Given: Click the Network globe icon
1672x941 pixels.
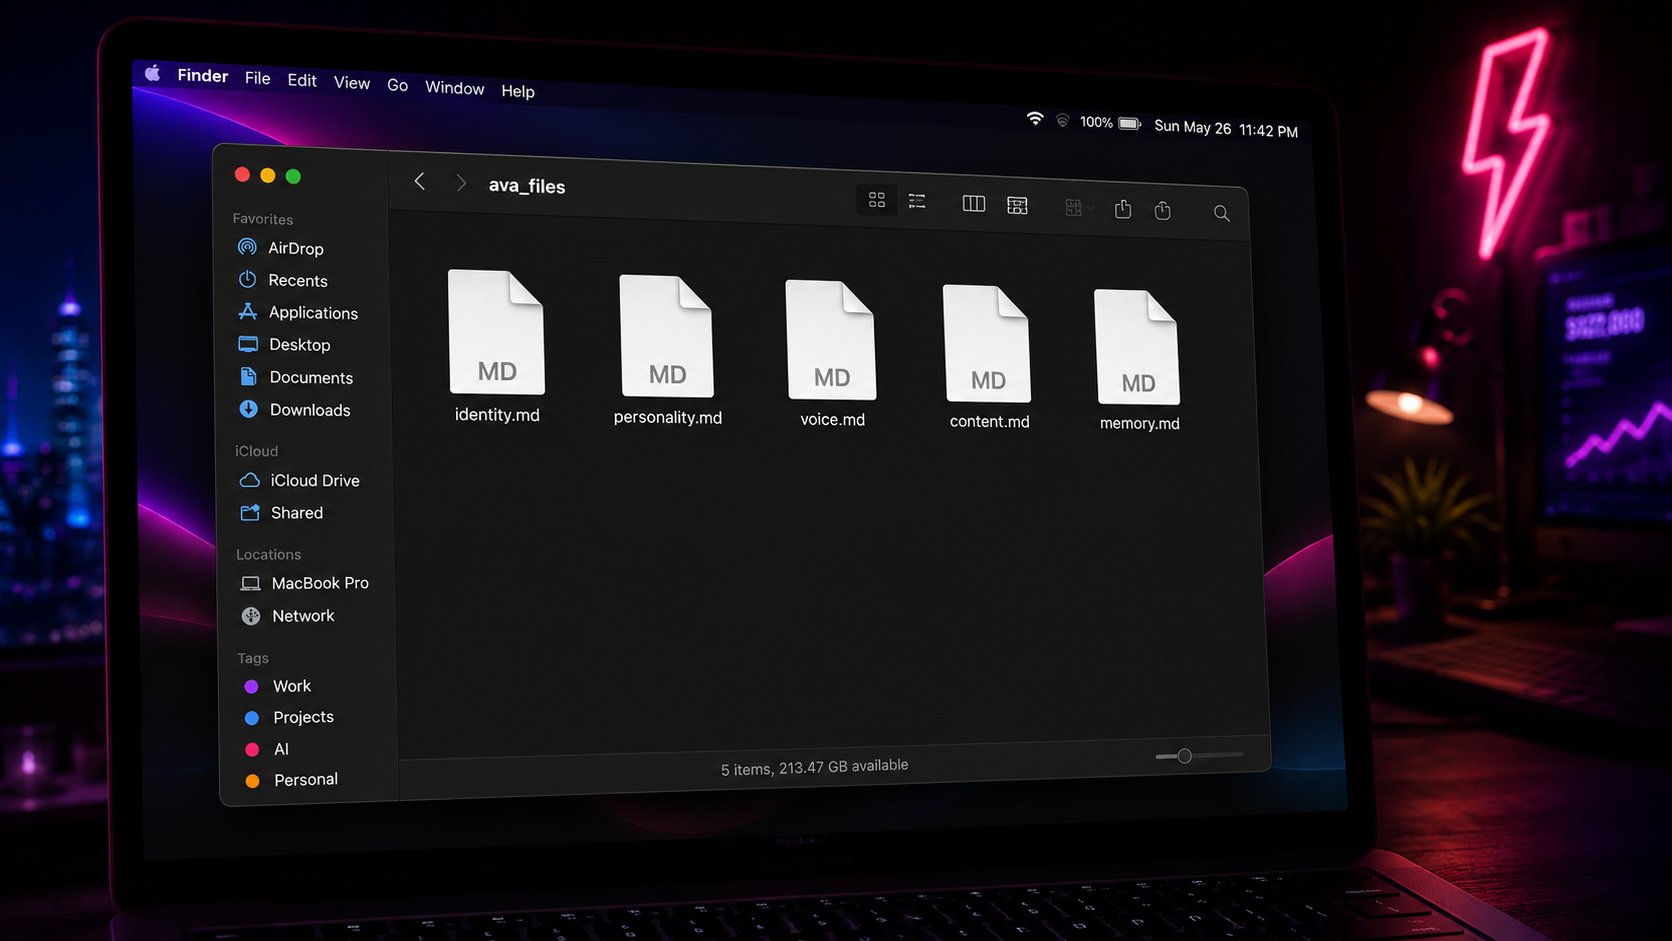Looking at the screenshot, I should (251, 616).
